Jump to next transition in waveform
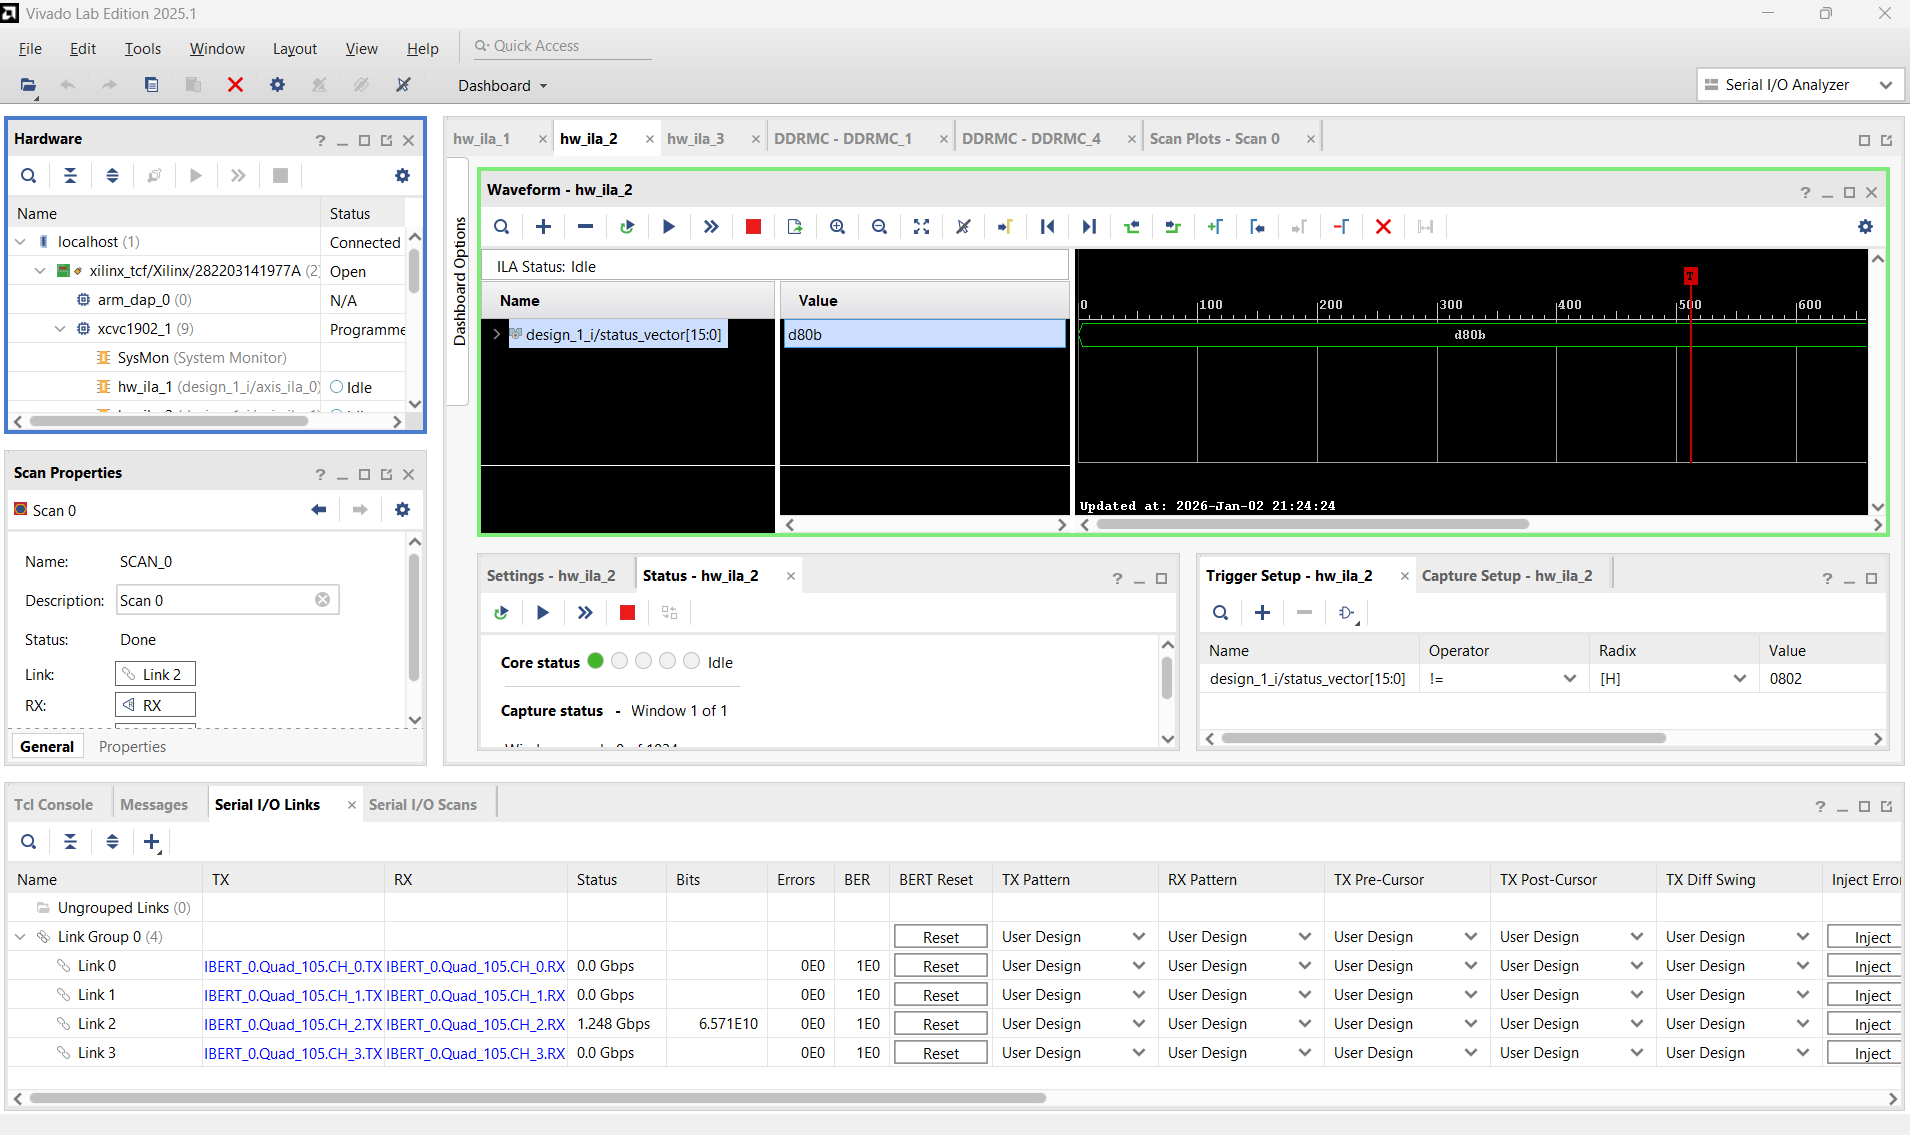Screen dimensions: 1910x1135 (1173, 227)
